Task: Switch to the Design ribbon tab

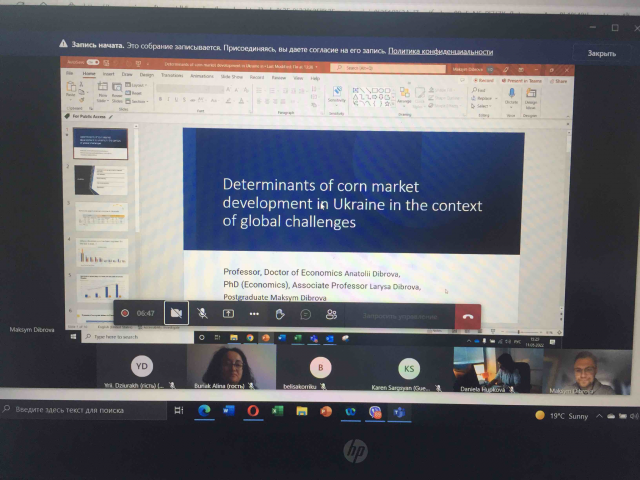Action: (147, 75)
